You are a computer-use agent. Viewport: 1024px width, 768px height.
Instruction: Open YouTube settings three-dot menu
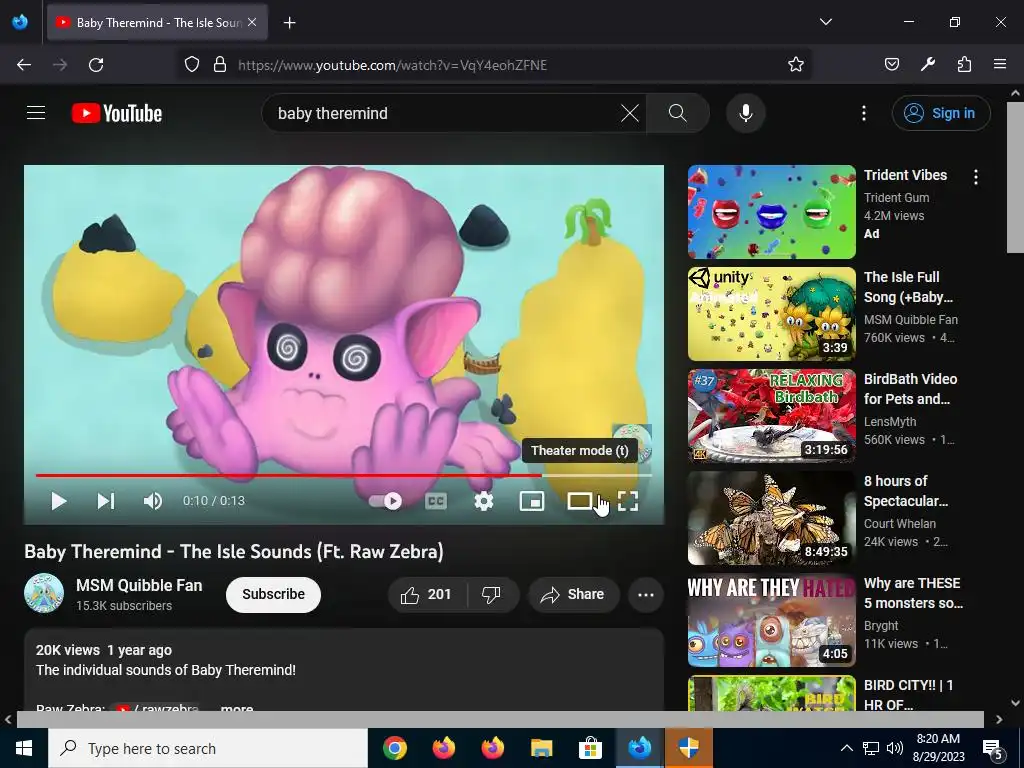pyautogui.click(x=863, y=113)
